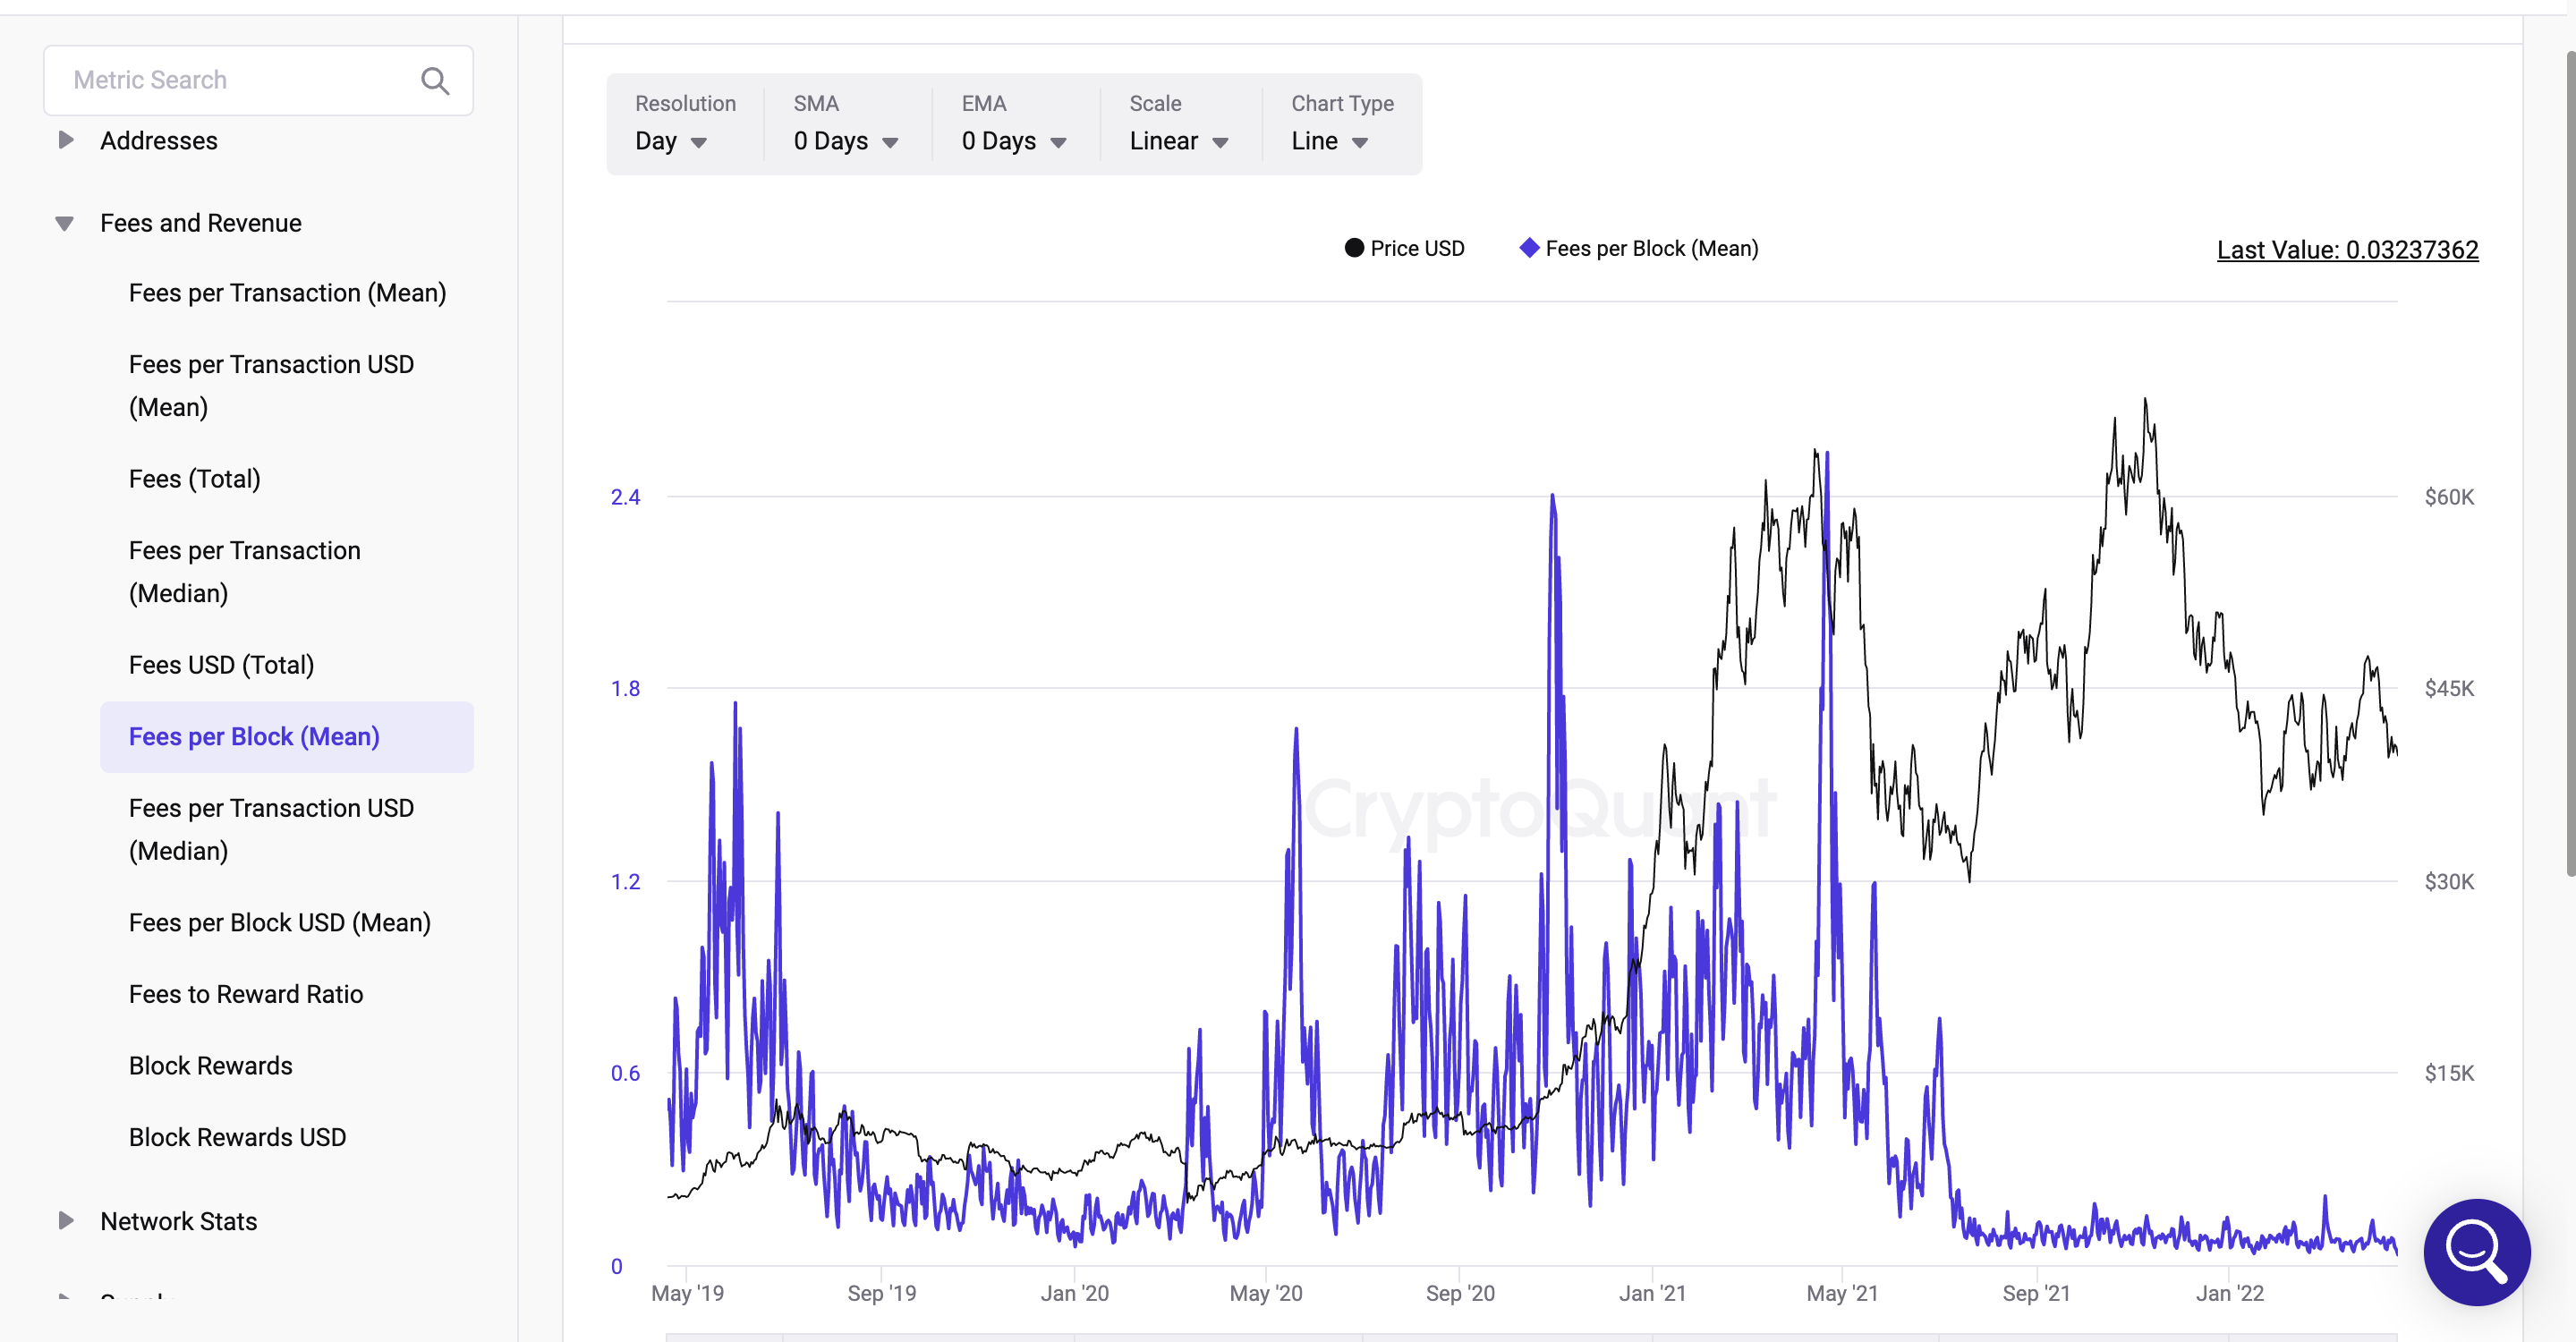This screenshot has width=2576, height=1342.
Task: Open the EMA 0 Days dropdown
Action: click(x=1014, y=141)
